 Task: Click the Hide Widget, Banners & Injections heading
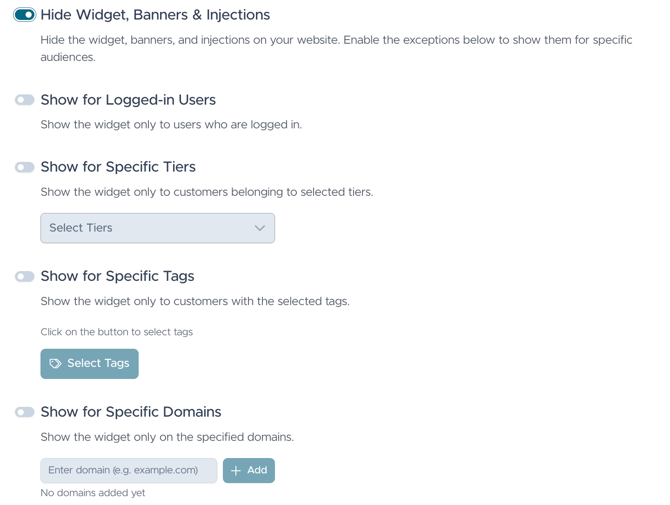[x=155, y=15]
